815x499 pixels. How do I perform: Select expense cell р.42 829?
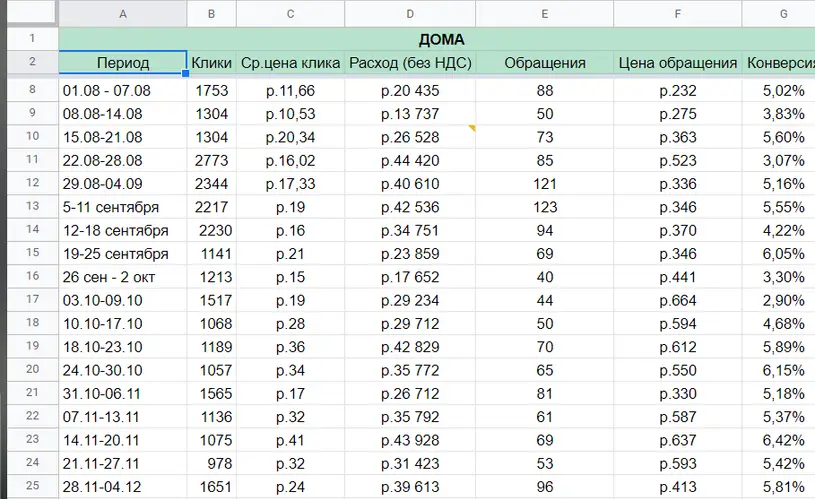point(410,347)
